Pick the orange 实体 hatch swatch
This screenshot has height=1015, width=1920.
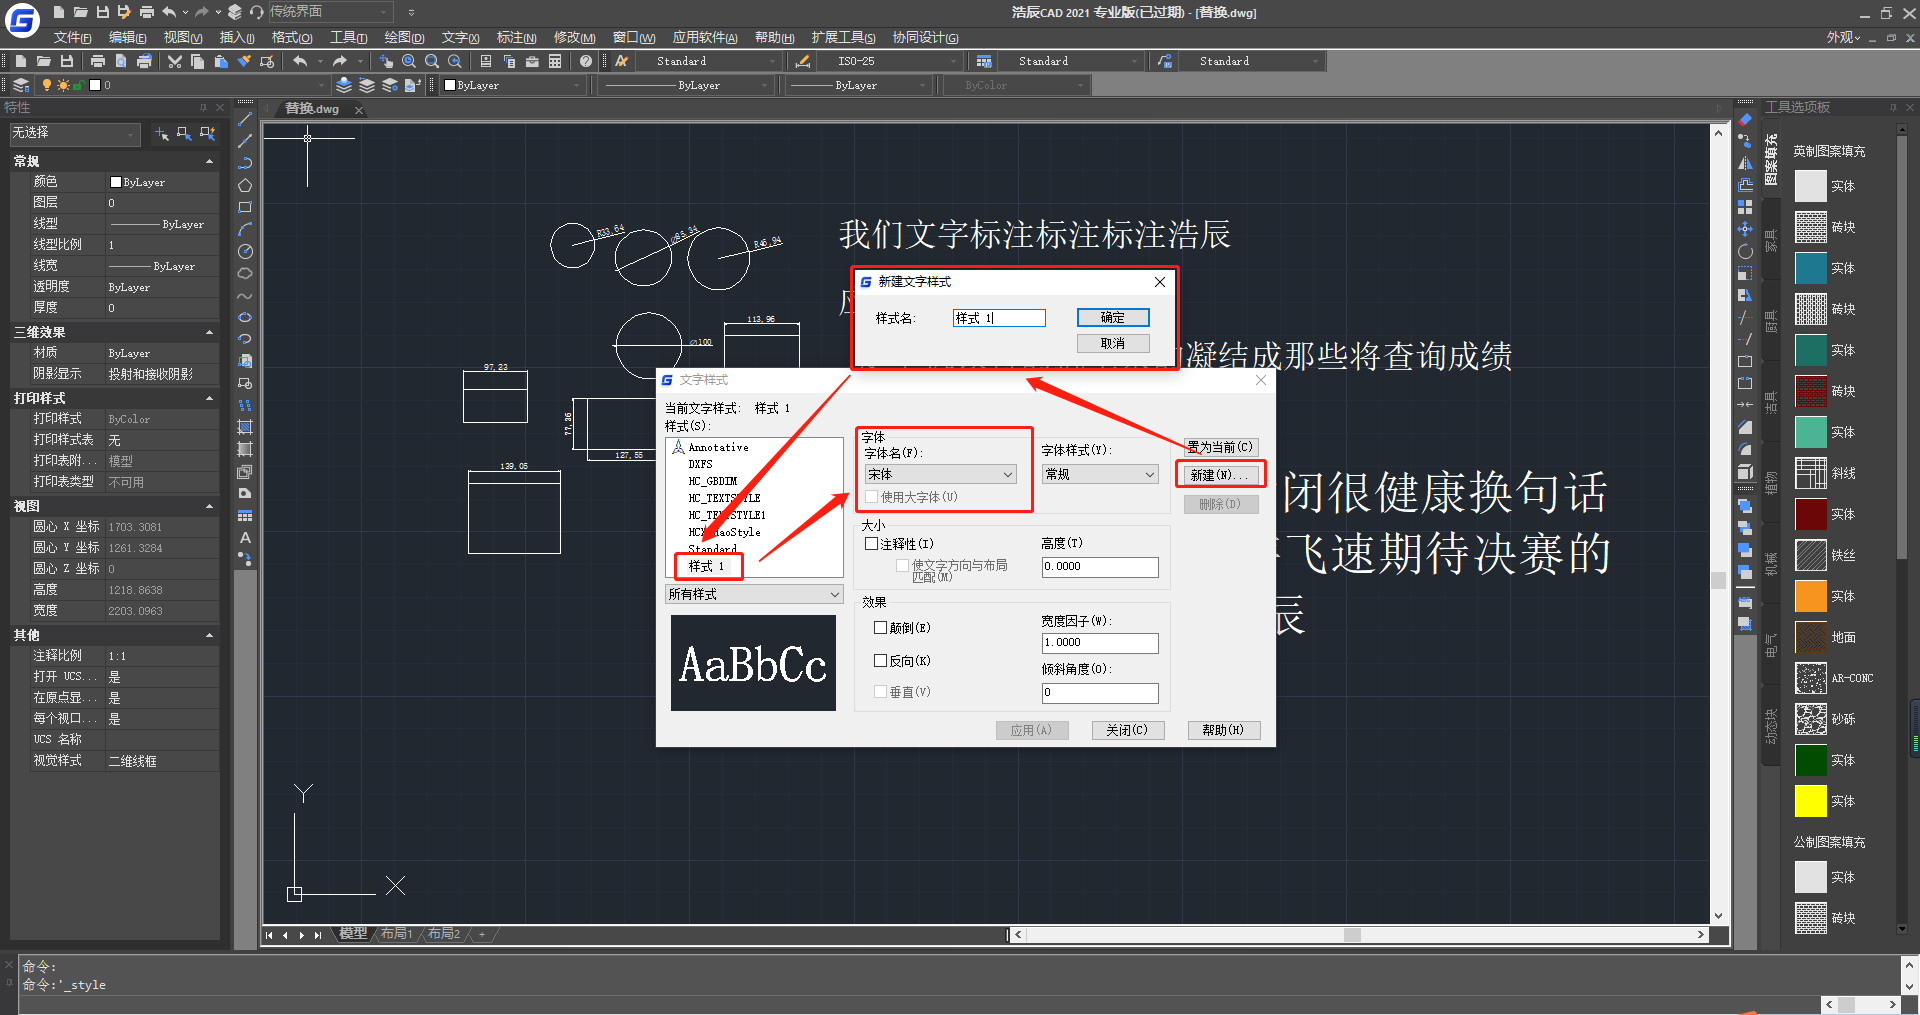tap(1810, 596)
